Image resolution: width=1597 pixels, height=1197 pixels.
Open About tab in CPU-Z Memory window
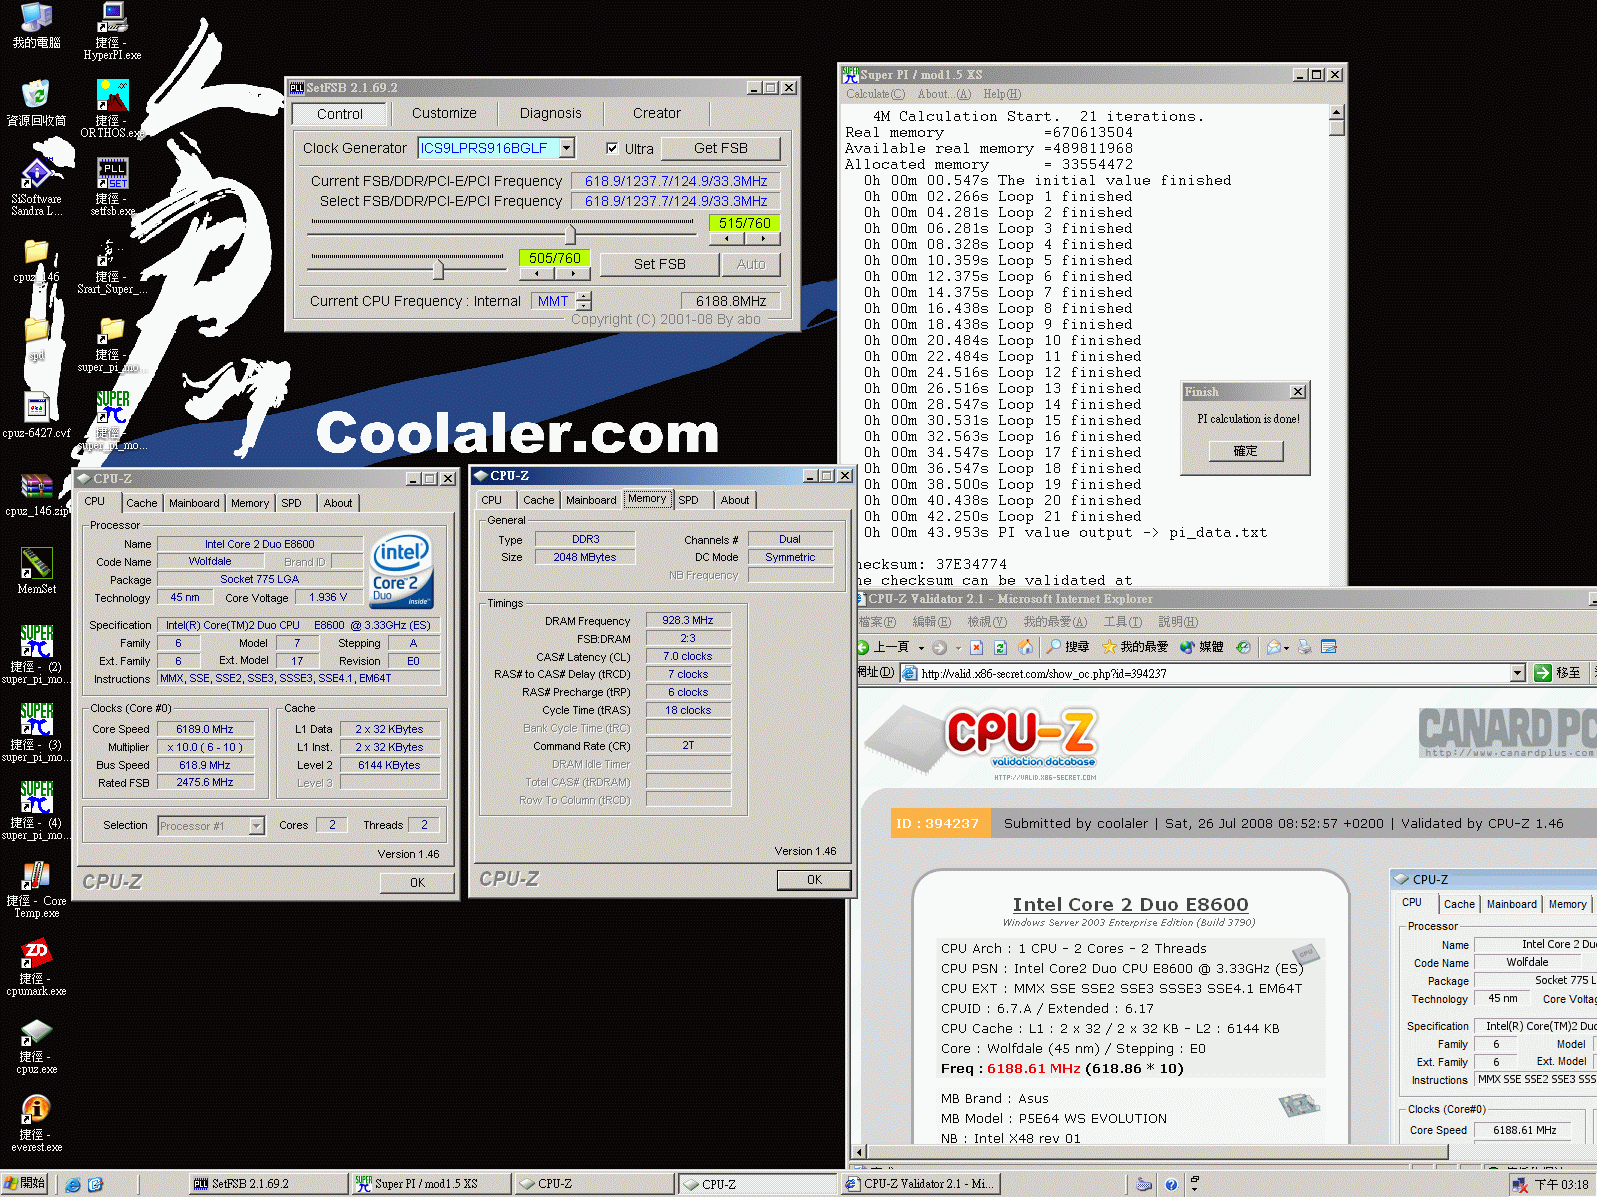(734, 500)
